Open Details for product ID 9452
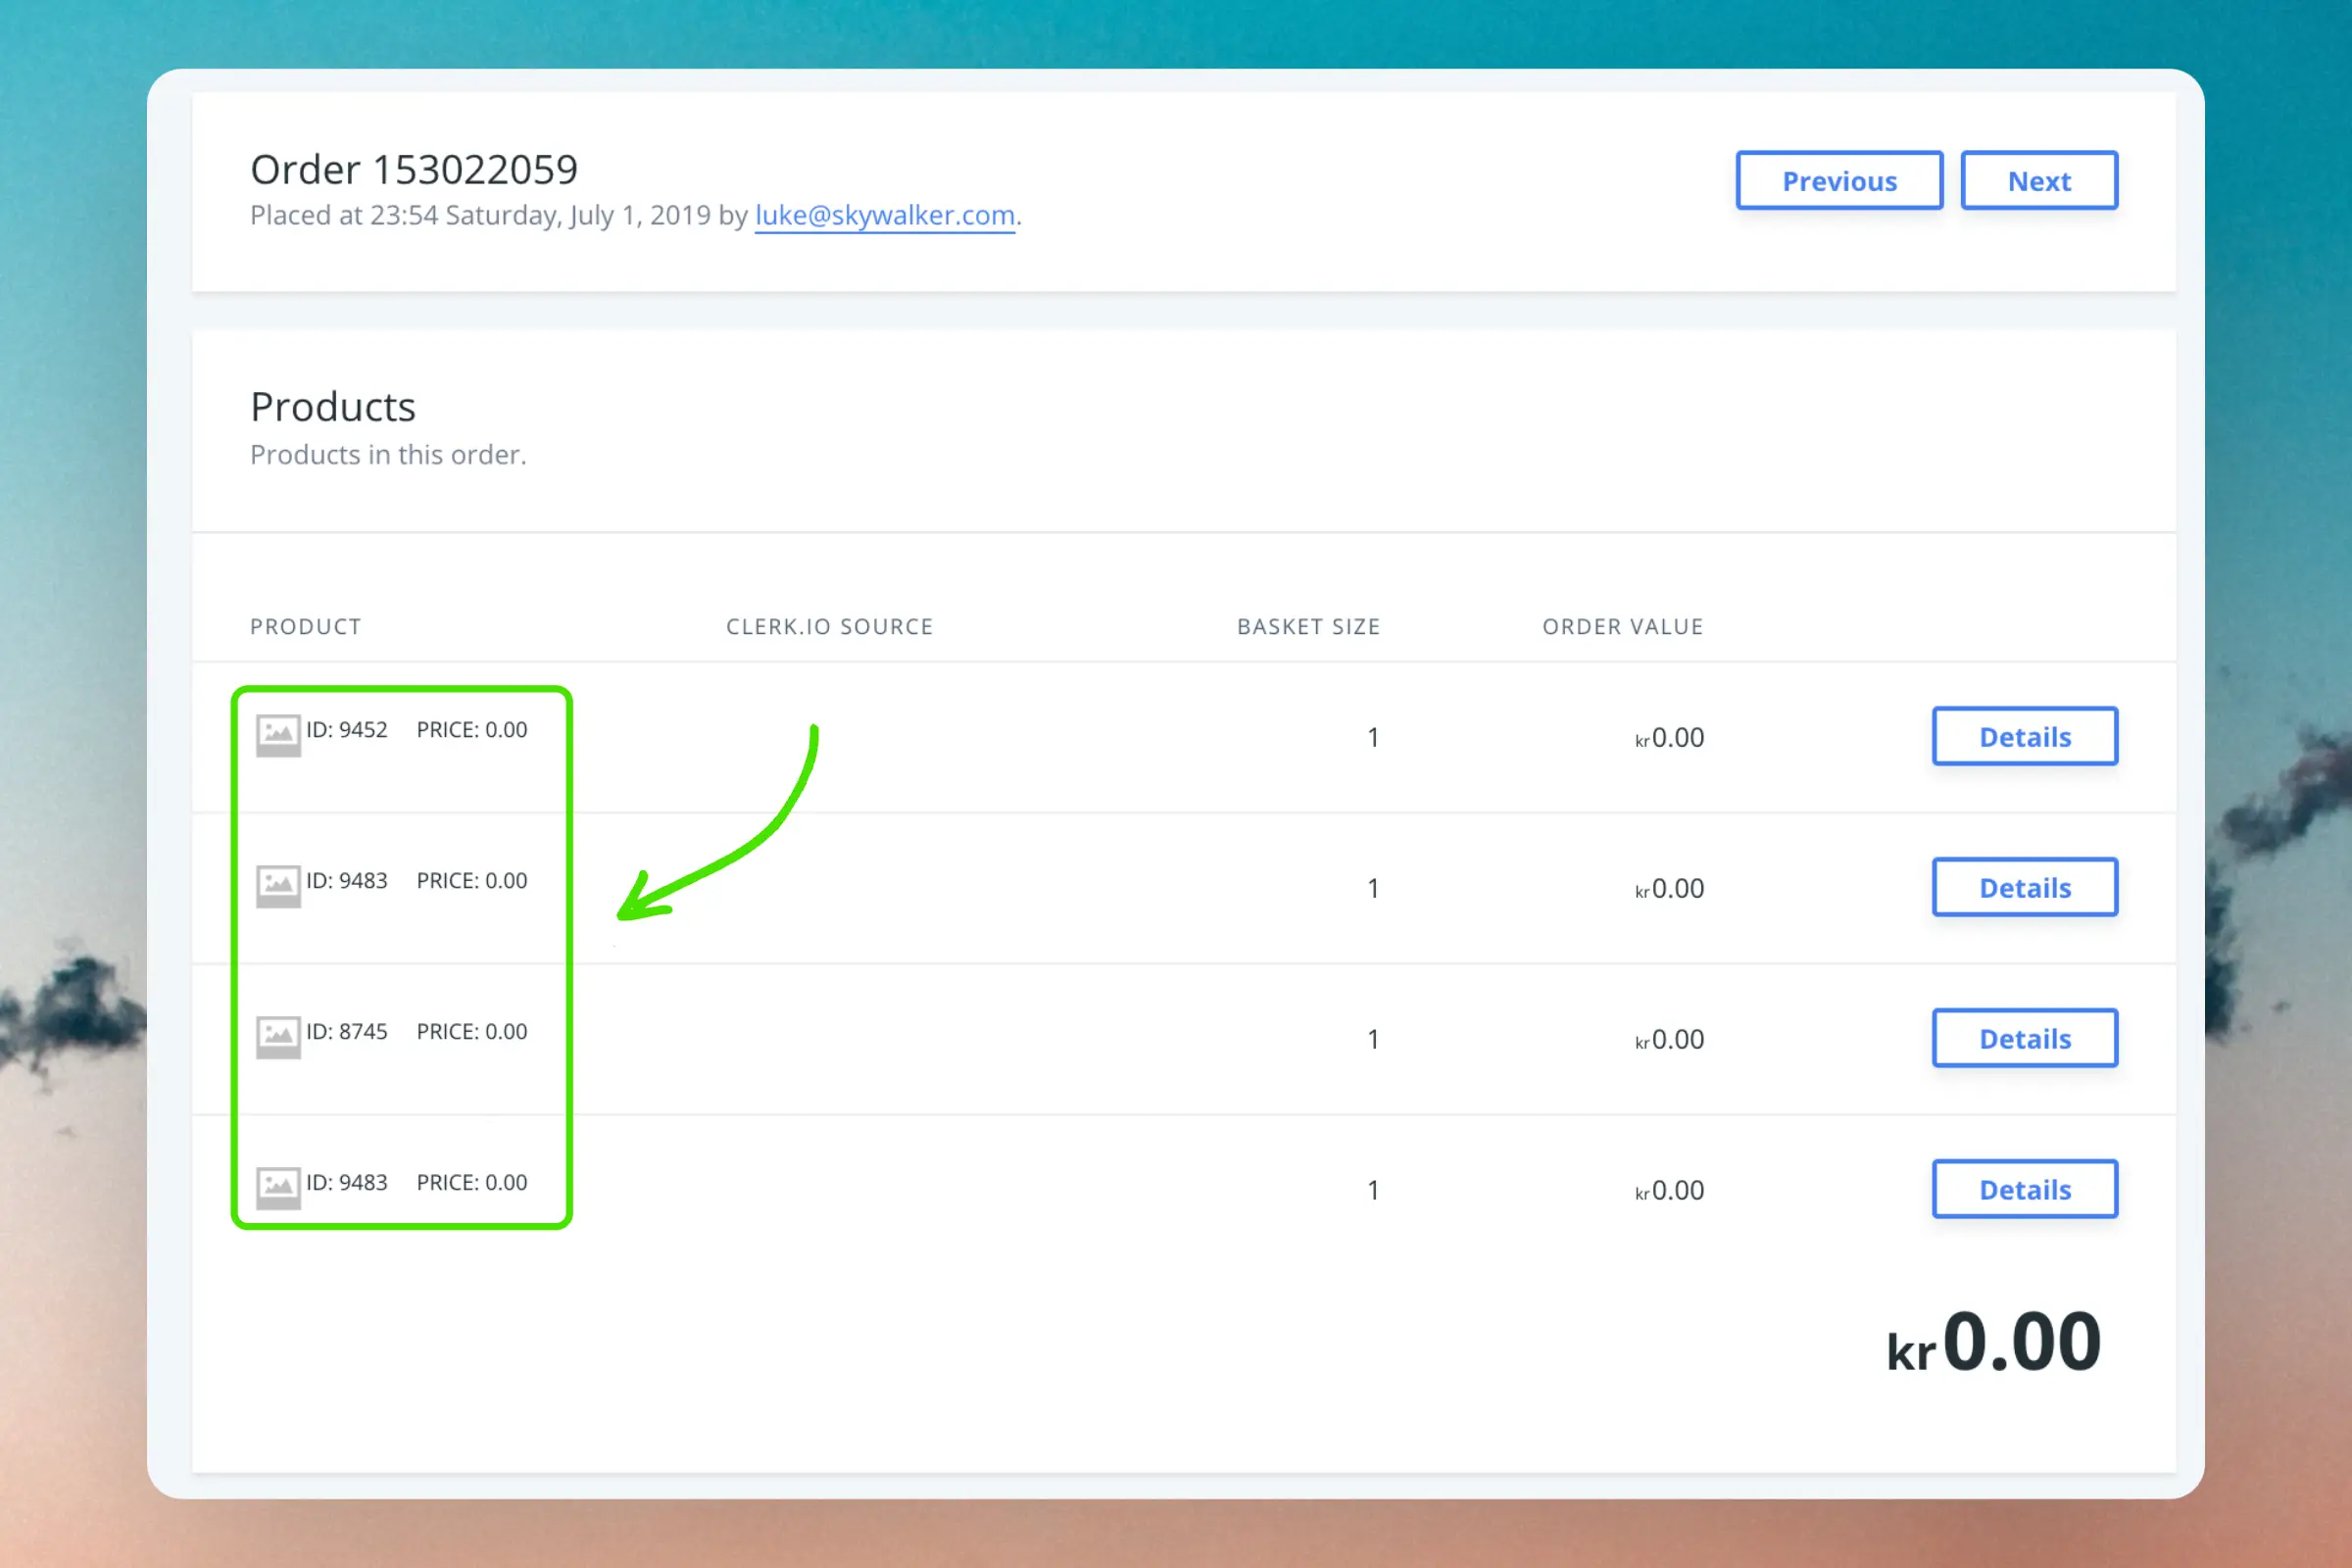Screen dimensions: 2352x1568 (x=2024, y=737)
